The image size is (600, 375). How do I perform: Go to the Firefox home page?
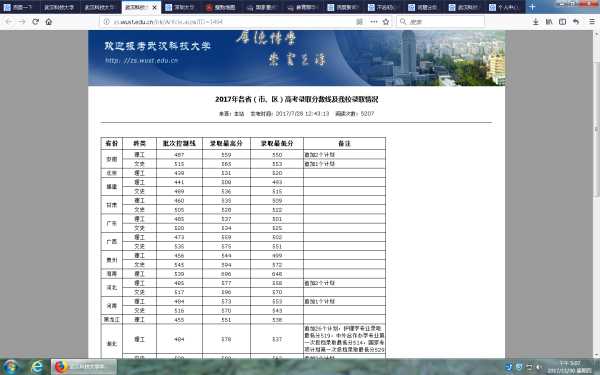click(49, 22)
